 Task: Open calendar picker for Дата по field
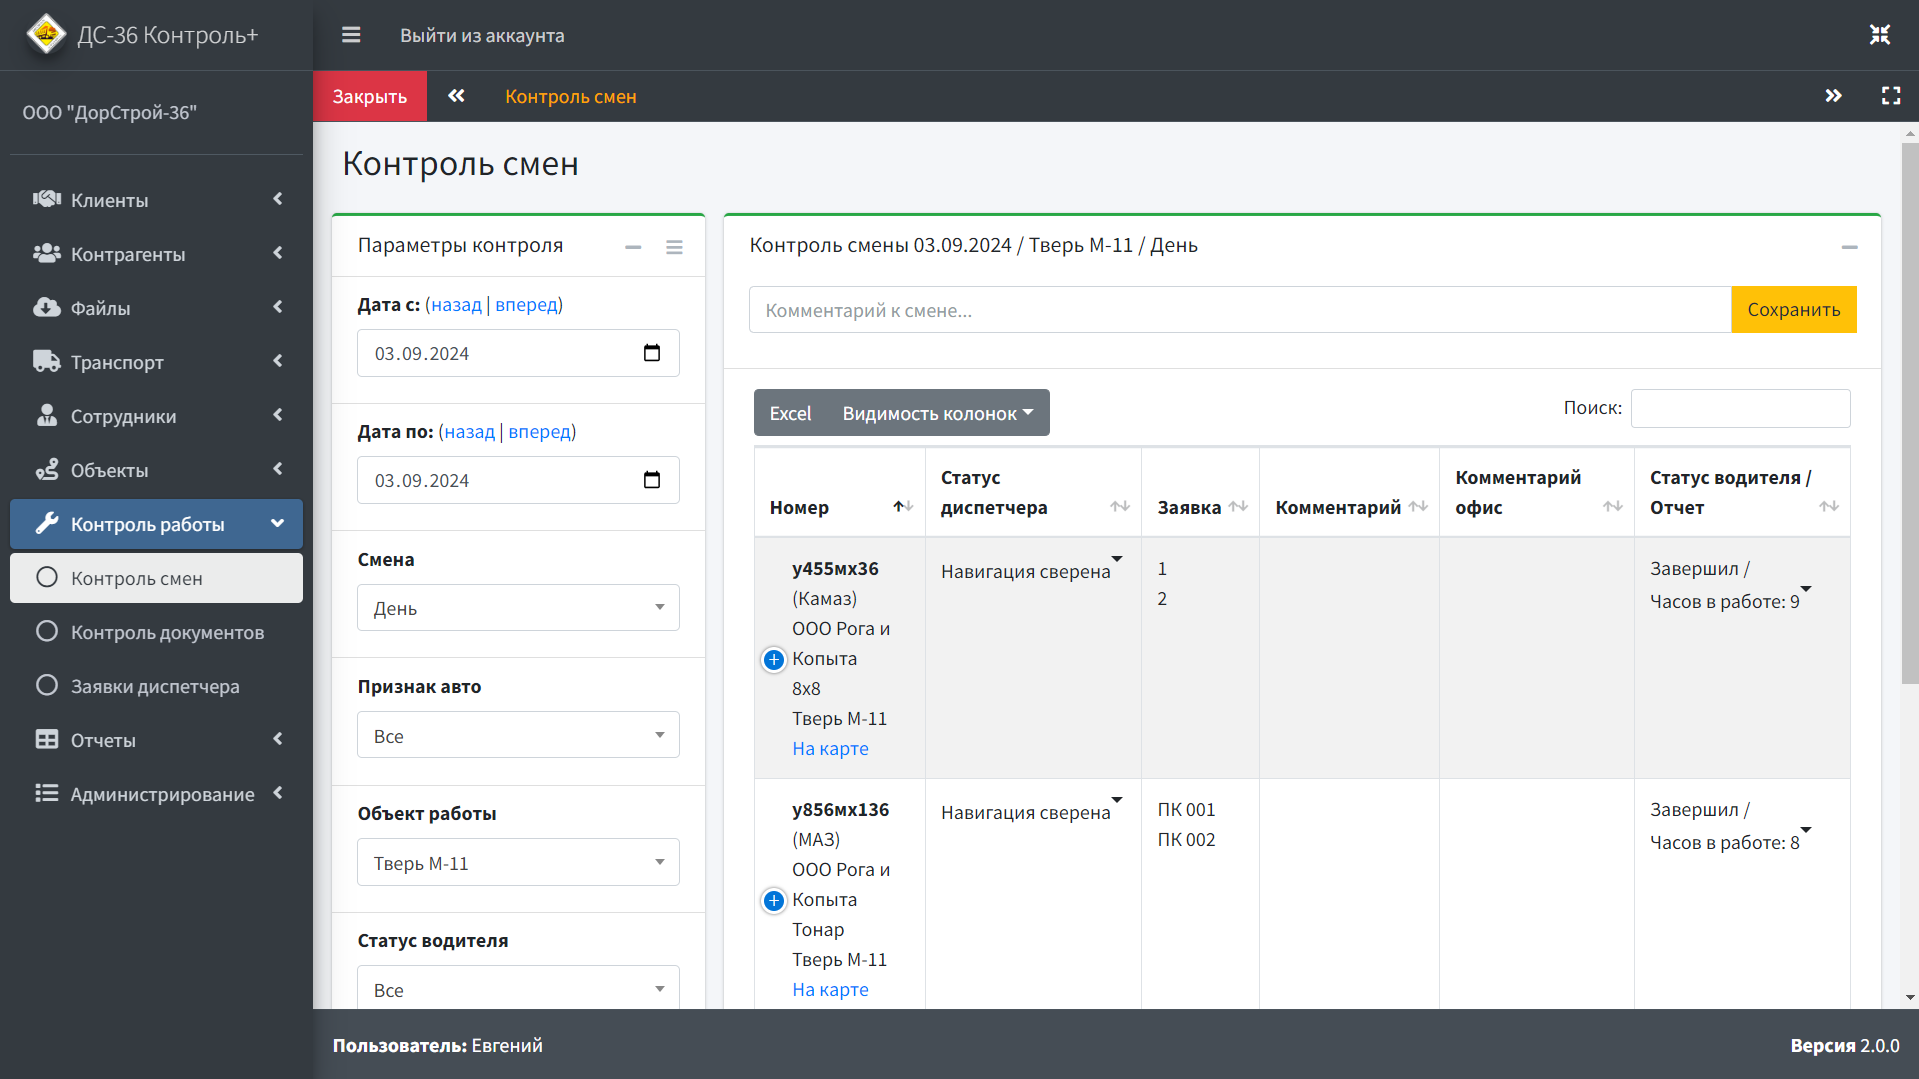point(652,480)
